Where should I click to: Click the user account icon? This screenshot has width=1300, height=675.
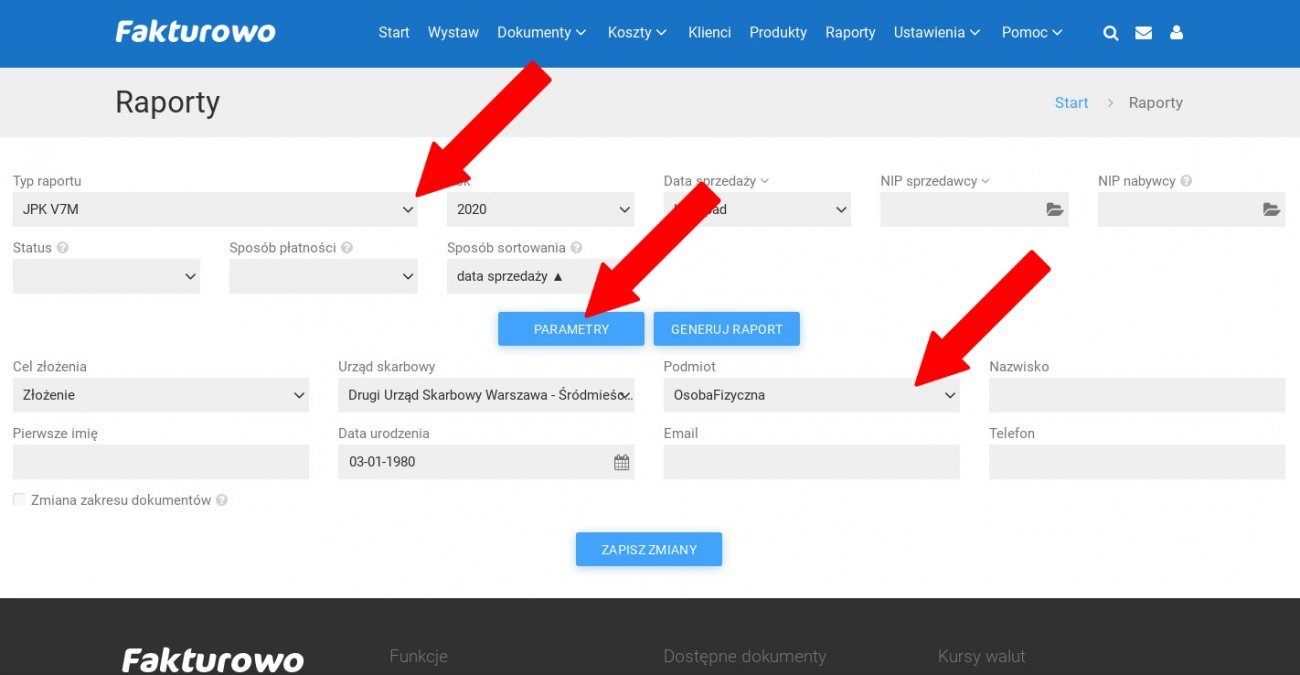click(x=1176, y=33)
